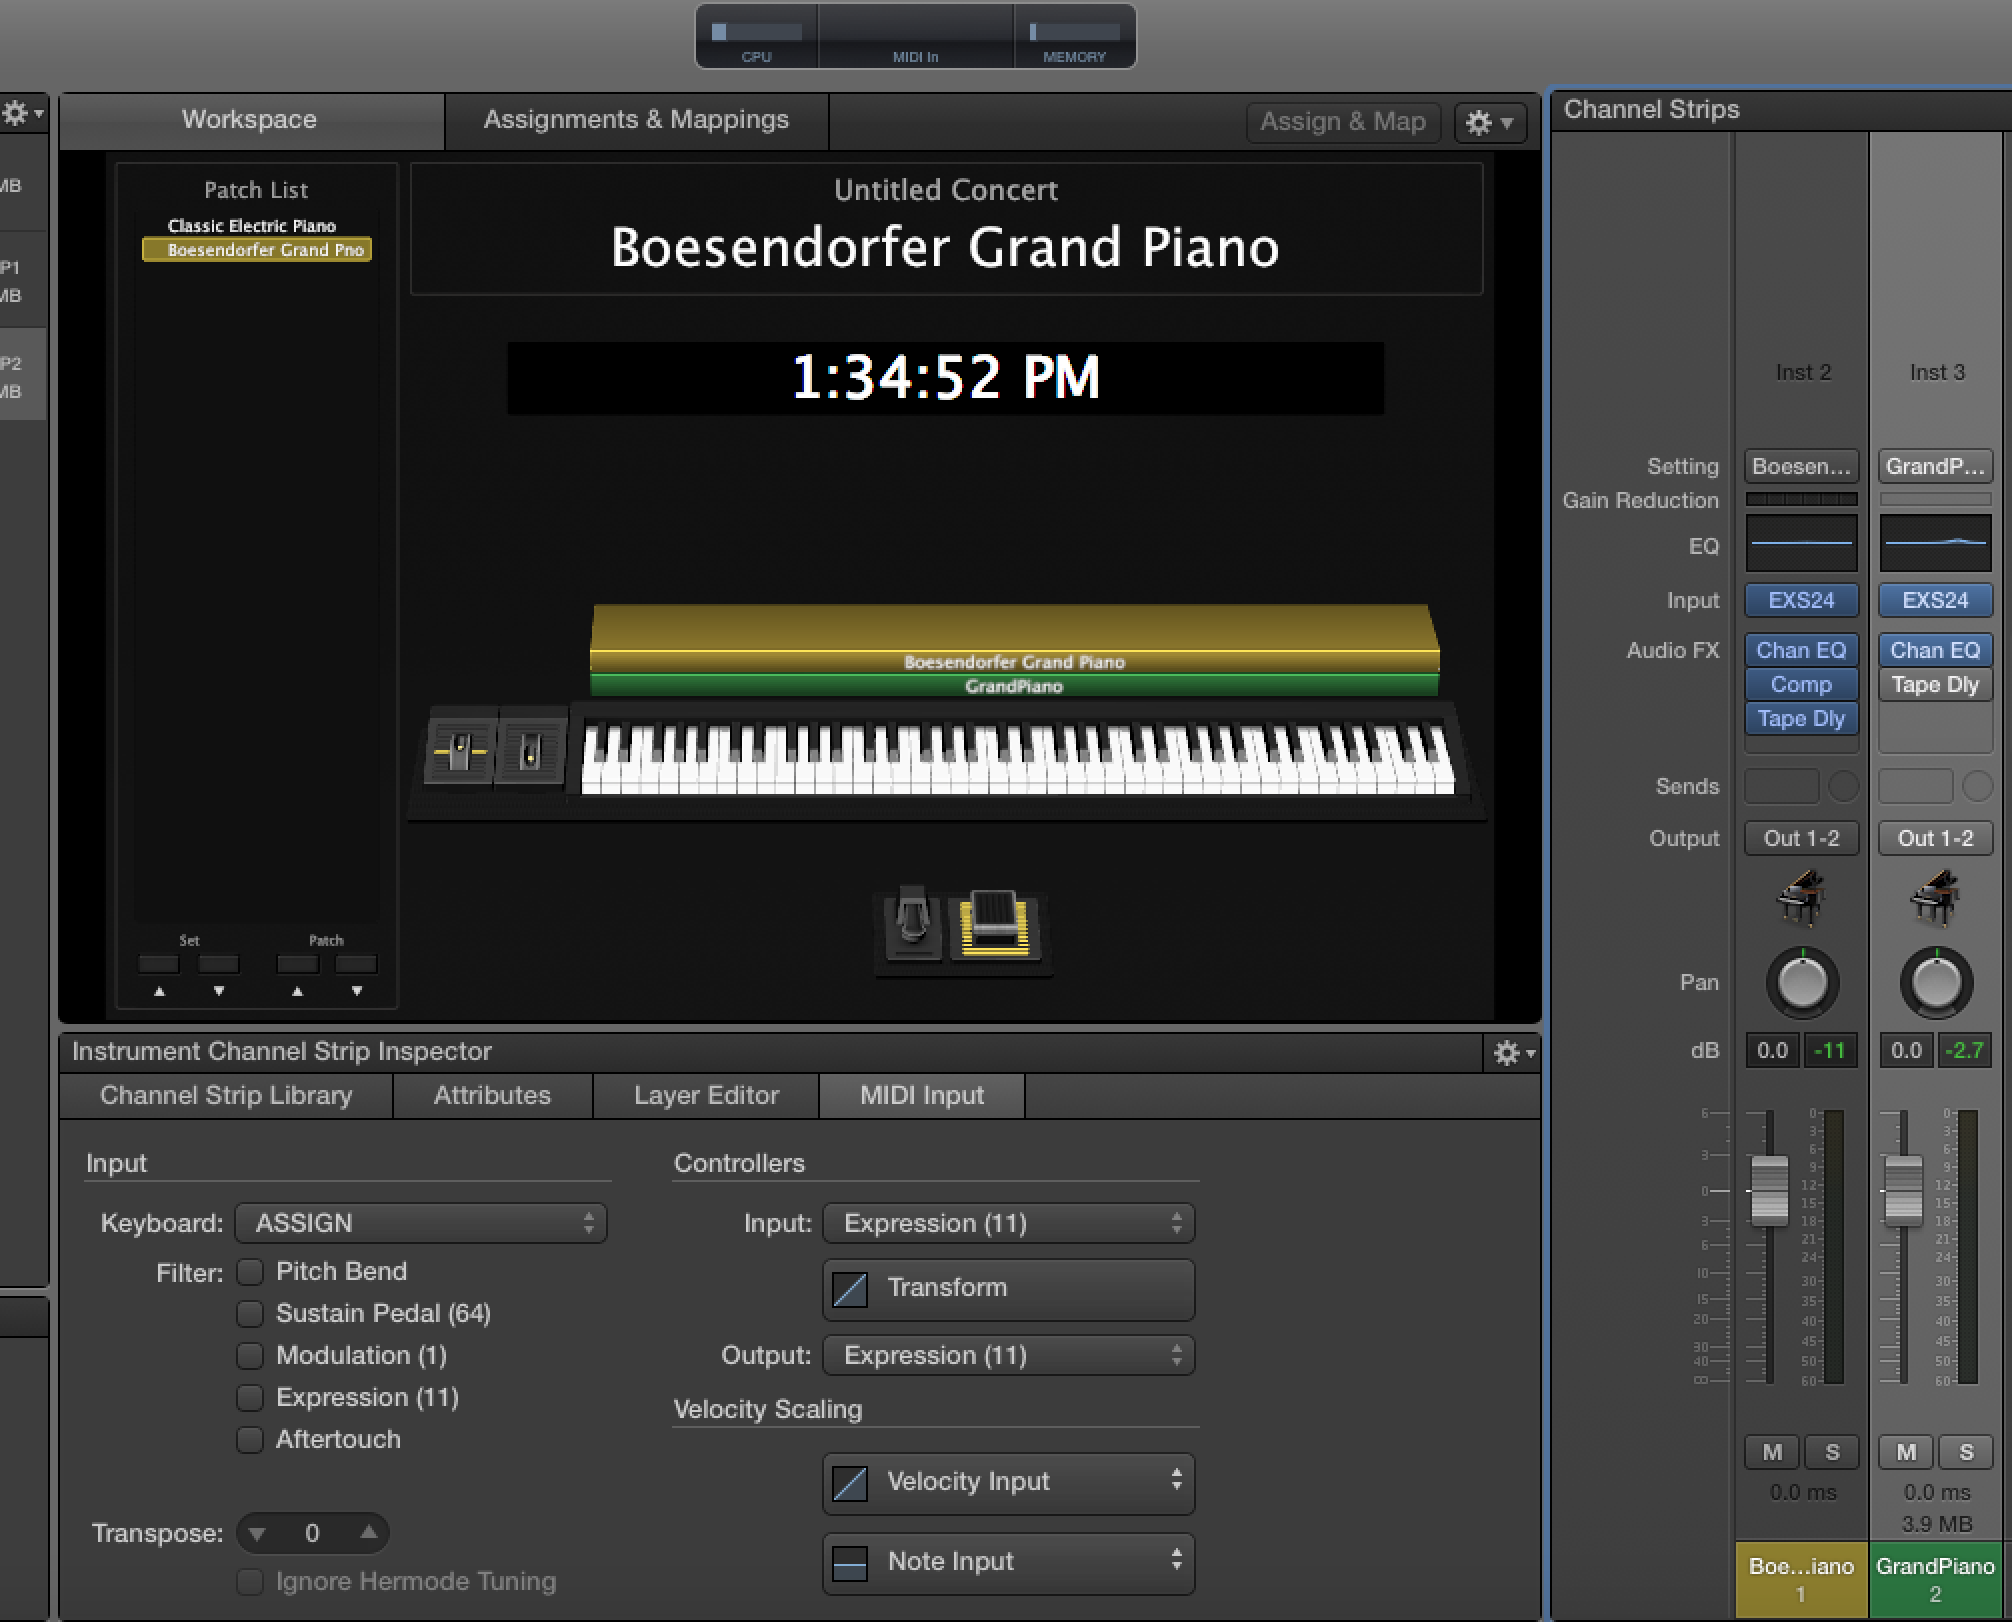
Task: Click the Inst 3 Pan knob
Action: coord(1936,982)
